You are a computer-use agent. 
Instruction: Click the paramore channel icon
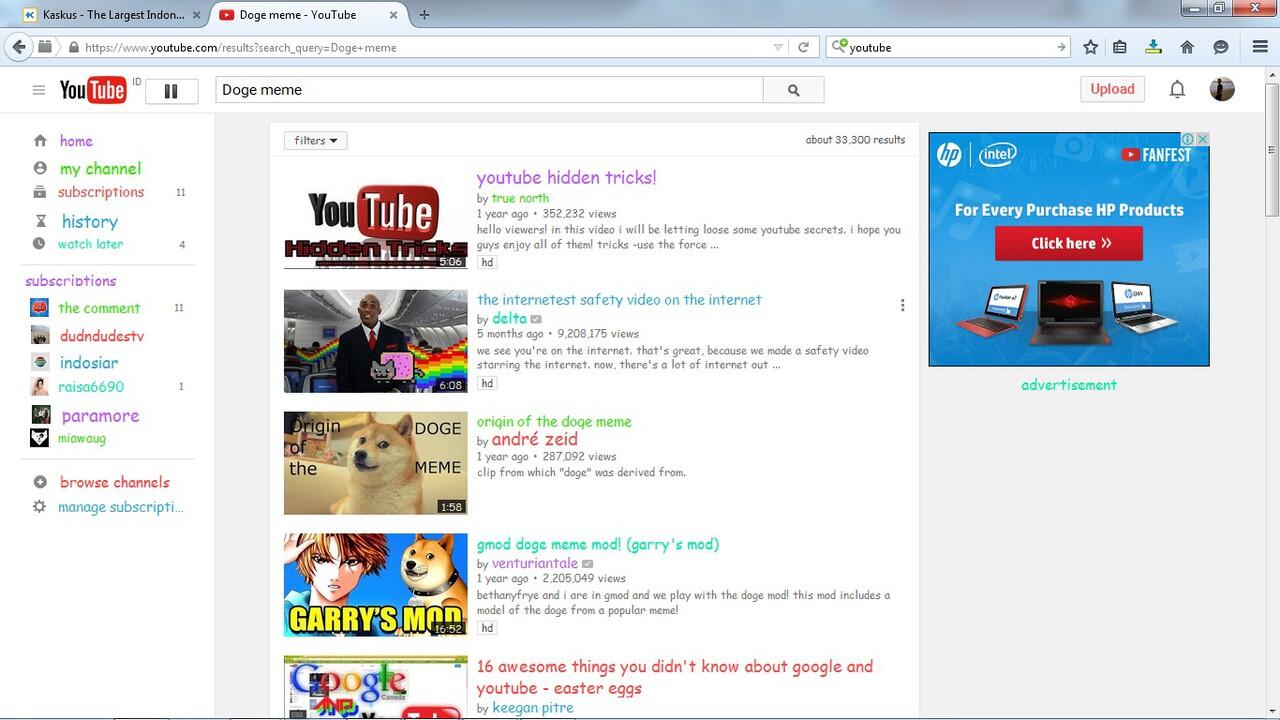pyautogui.click(x=40, y=414)
